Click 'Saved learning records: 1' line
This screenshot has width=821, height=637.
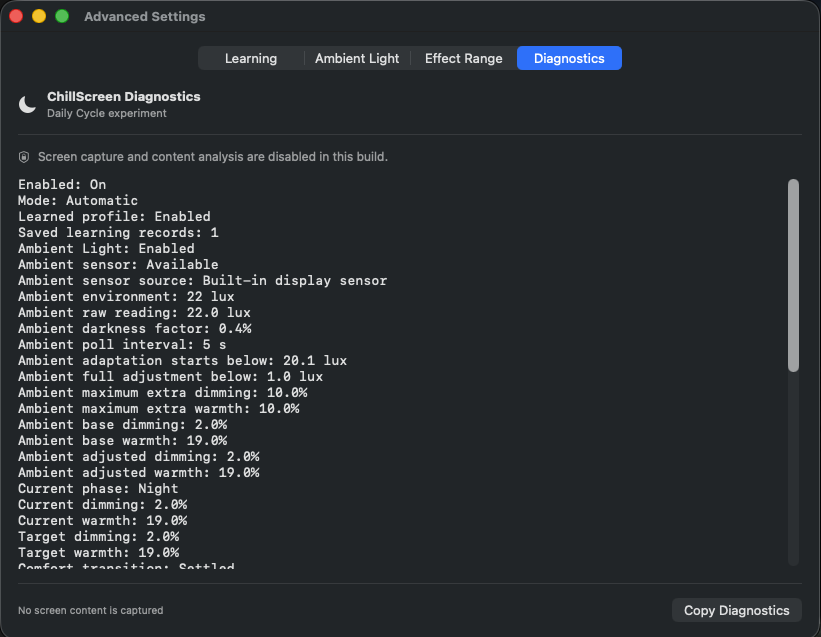click(118, 232)
